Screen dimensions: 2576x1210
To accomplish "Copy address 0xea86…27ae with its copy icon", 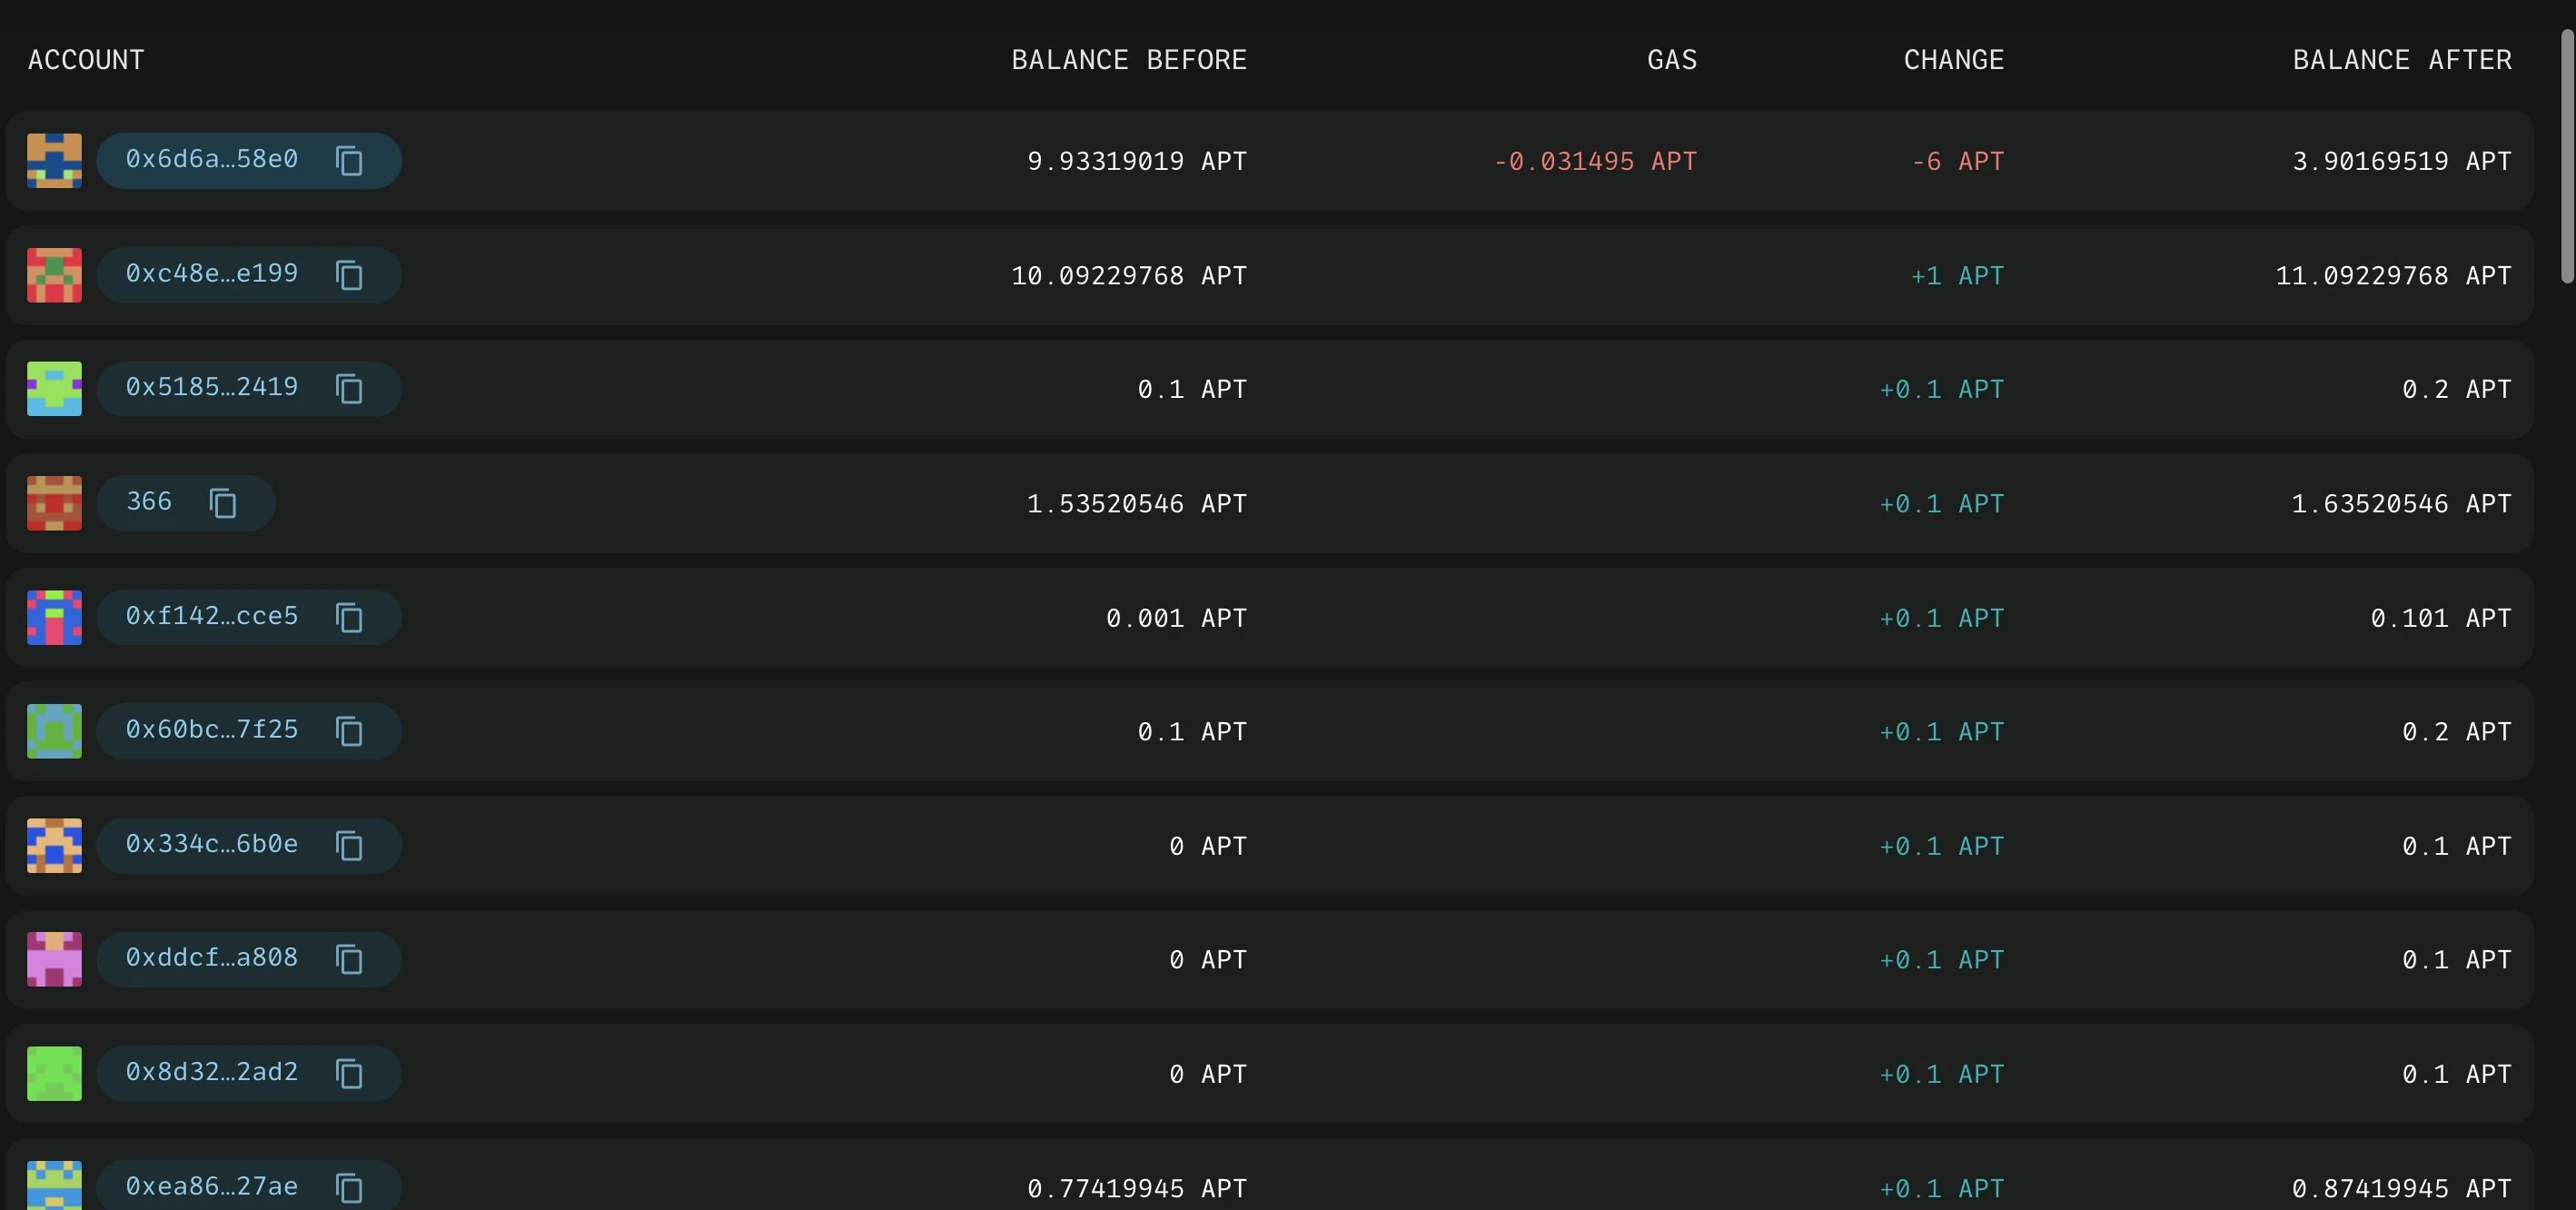I will pos(349,1188).
